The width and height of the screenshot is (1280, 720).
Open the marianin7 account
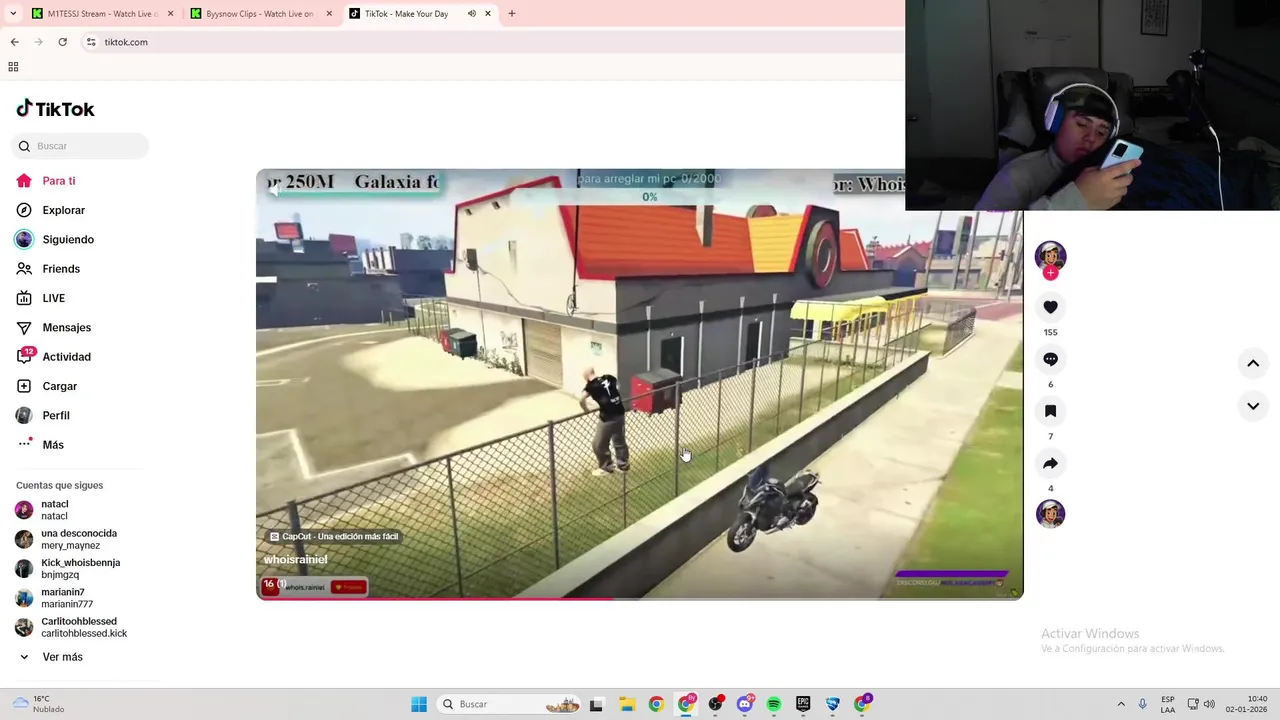(54, 598)
